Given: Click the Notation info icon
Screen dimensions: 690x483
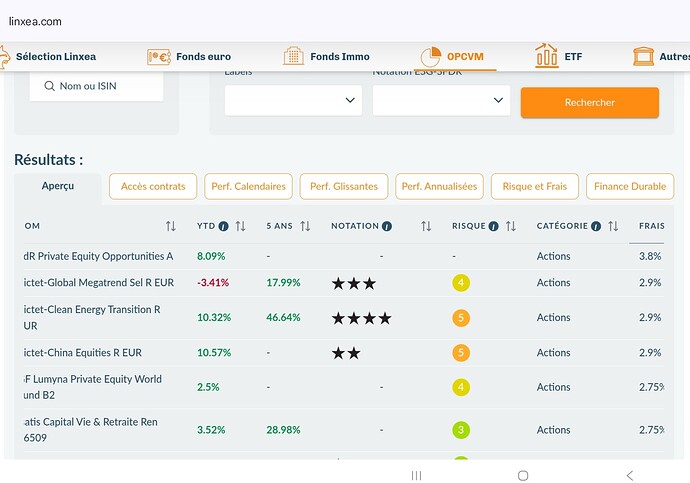Looking at the screenshot, I should point(386,226).
